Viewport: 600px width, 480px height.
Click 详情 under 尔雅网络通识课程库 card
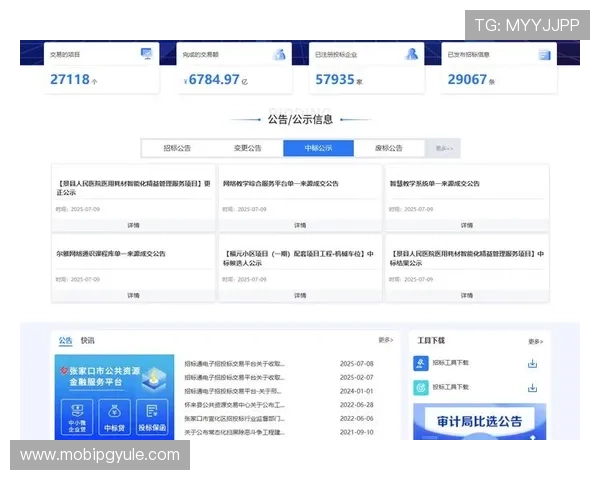134,295
